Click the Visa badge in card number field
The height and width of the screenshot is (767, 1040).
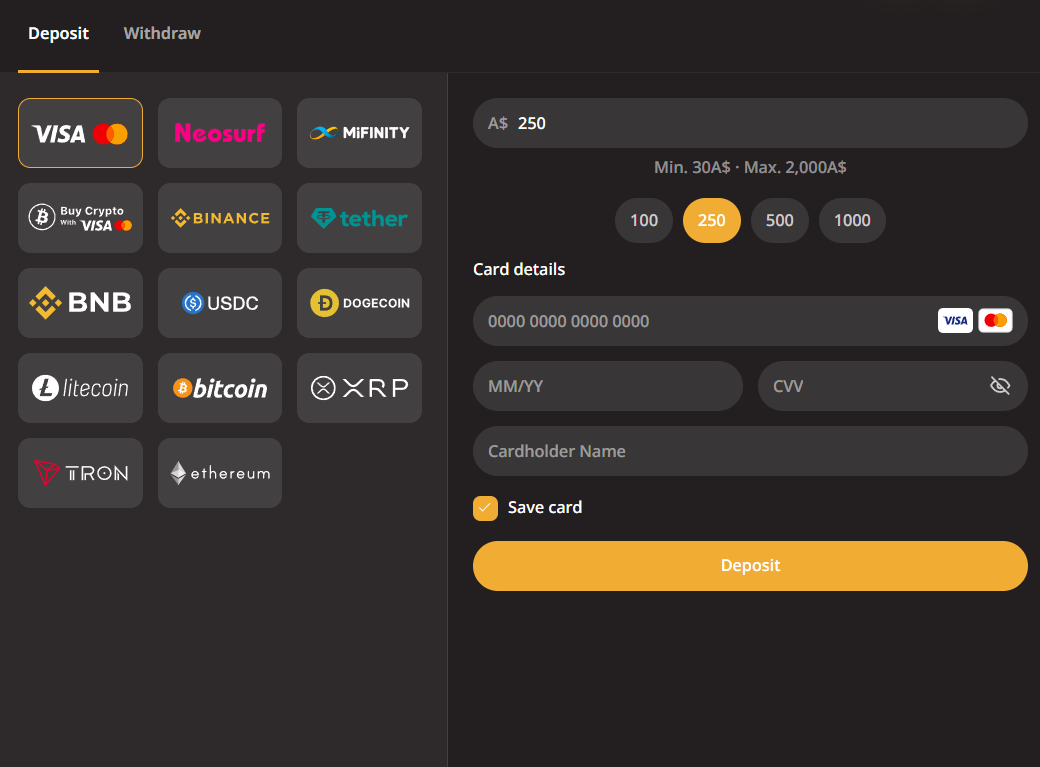coord(955,320)
